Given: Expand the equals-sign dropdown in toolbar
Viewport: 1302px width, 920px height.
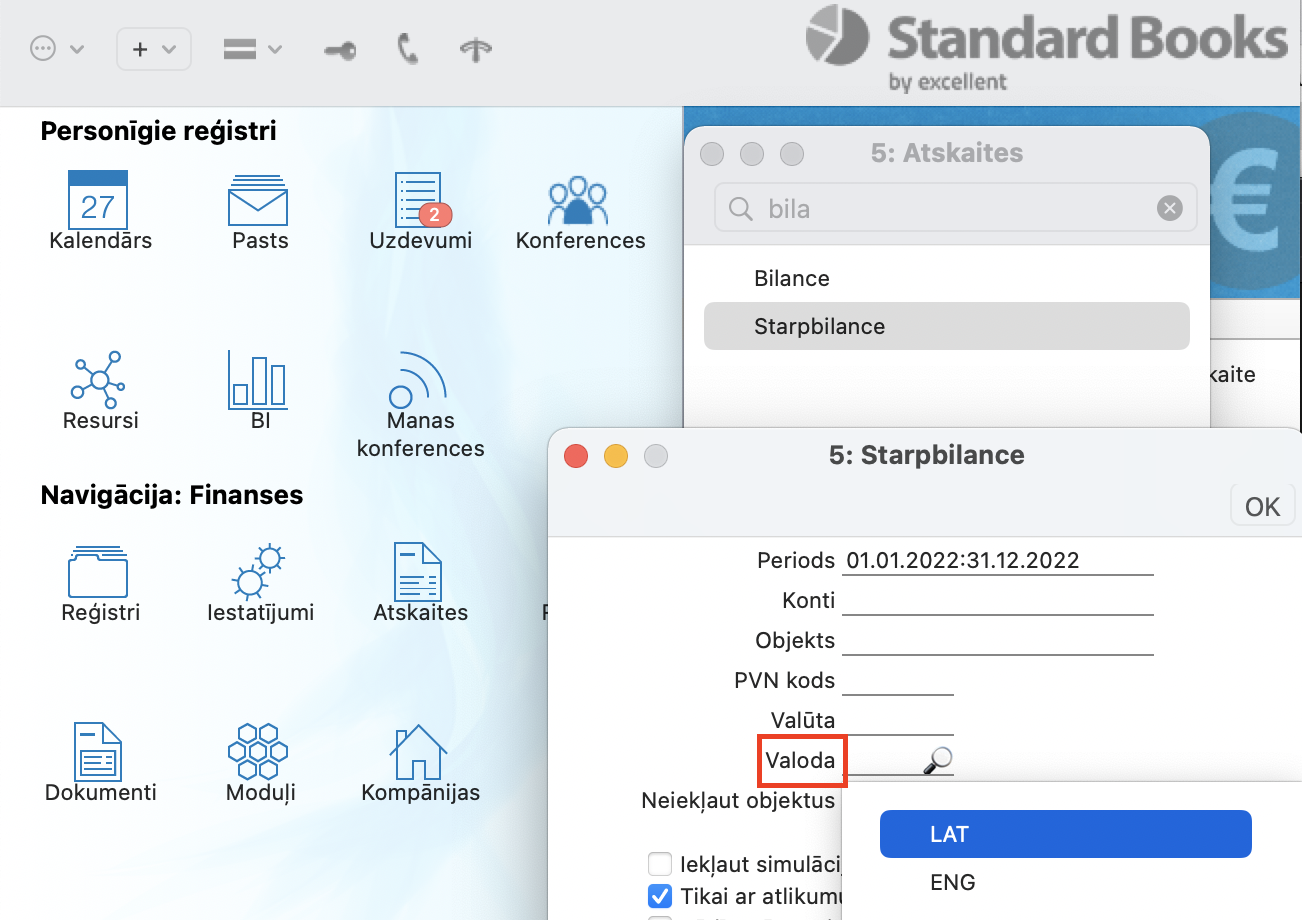Looking at the screenshot, I should pyautogui.click(x=252, y=49).
